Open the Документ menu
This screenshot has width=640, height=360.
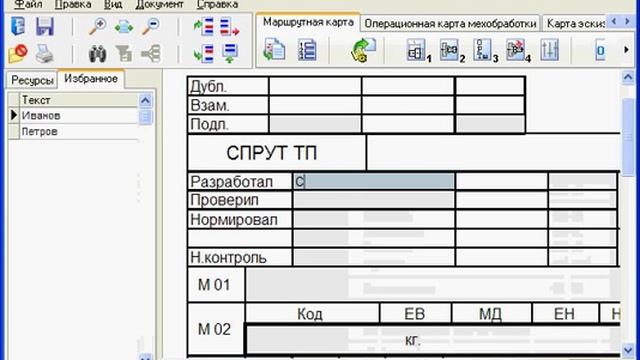point(160,4)
